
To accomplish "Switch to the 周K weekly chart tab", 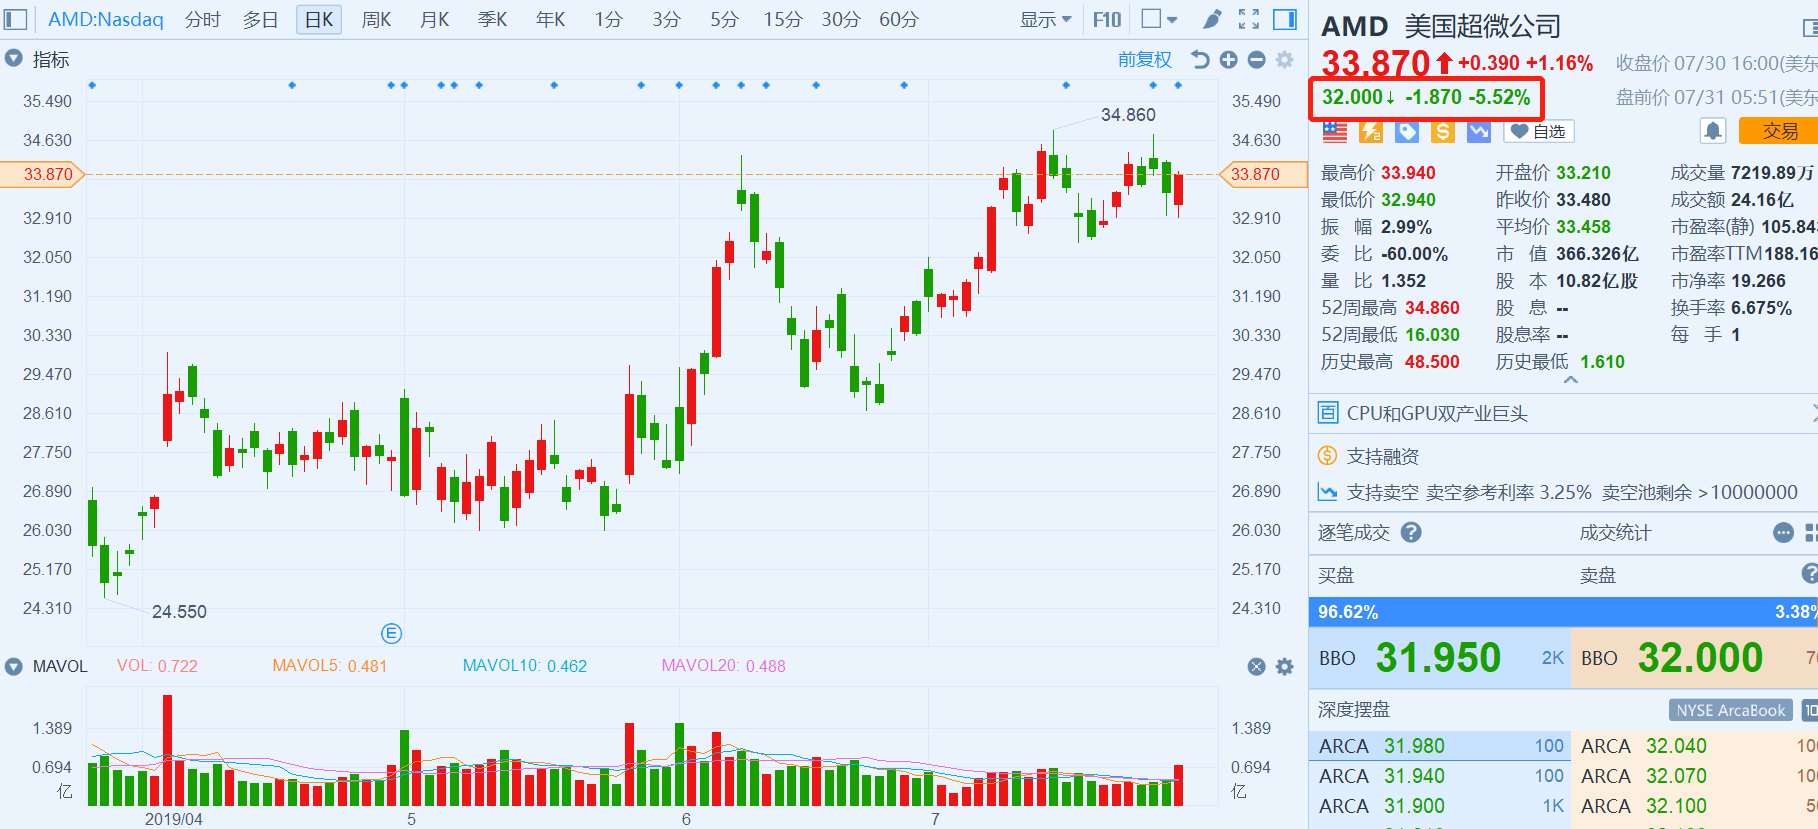I will [x=376, y=19].
